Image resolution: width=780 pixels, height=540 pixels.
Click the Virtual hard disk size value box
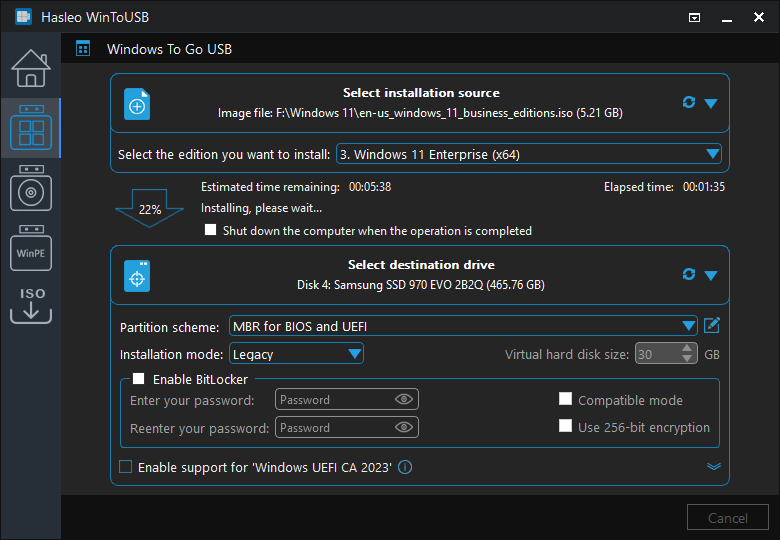coord(658,354)
